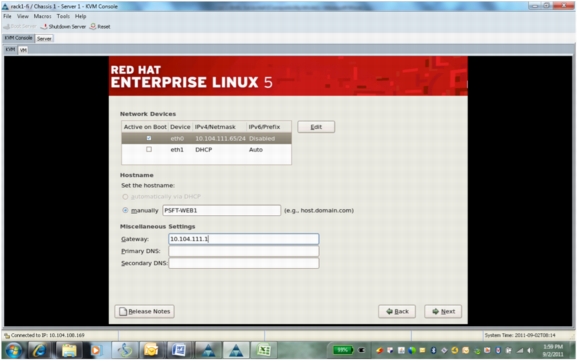Click the Primary DNS input field

(x=244, y=251)
